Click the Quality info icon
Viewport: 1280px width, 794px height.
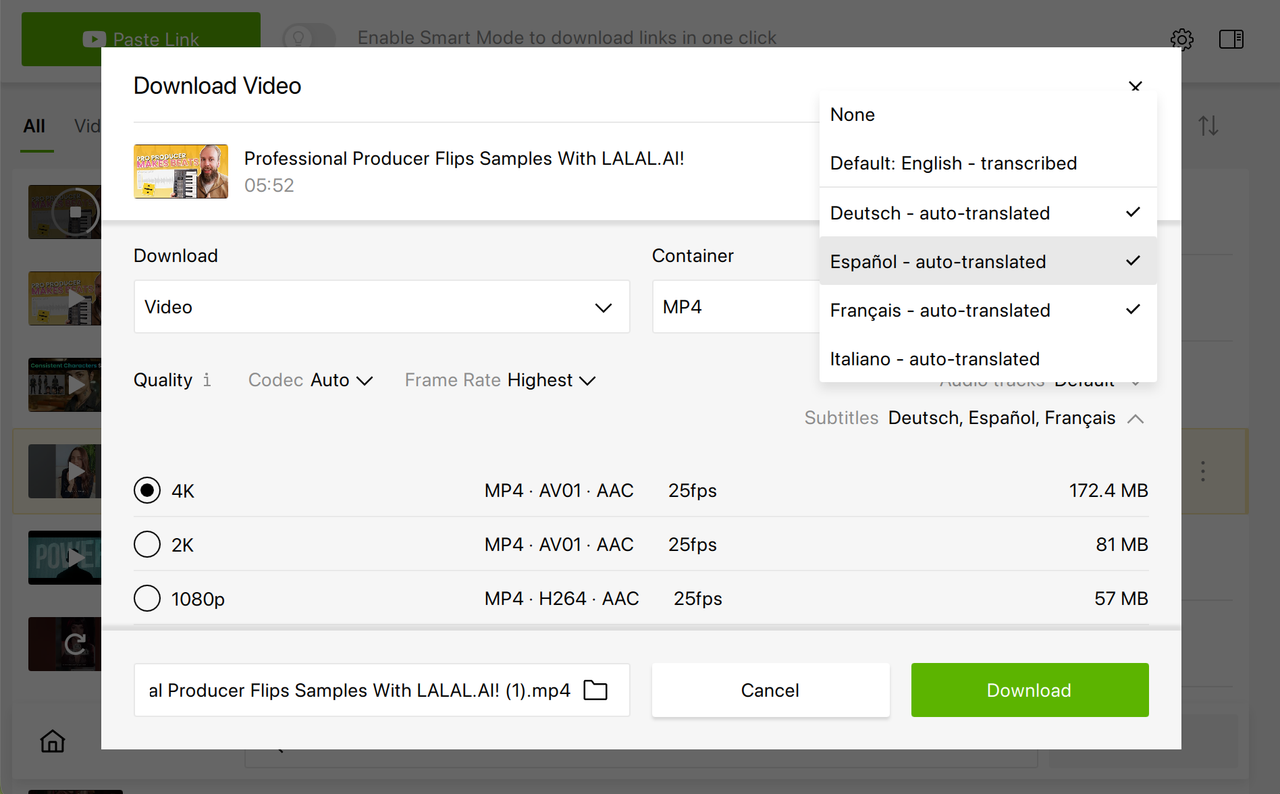click(x=207, y=380)
